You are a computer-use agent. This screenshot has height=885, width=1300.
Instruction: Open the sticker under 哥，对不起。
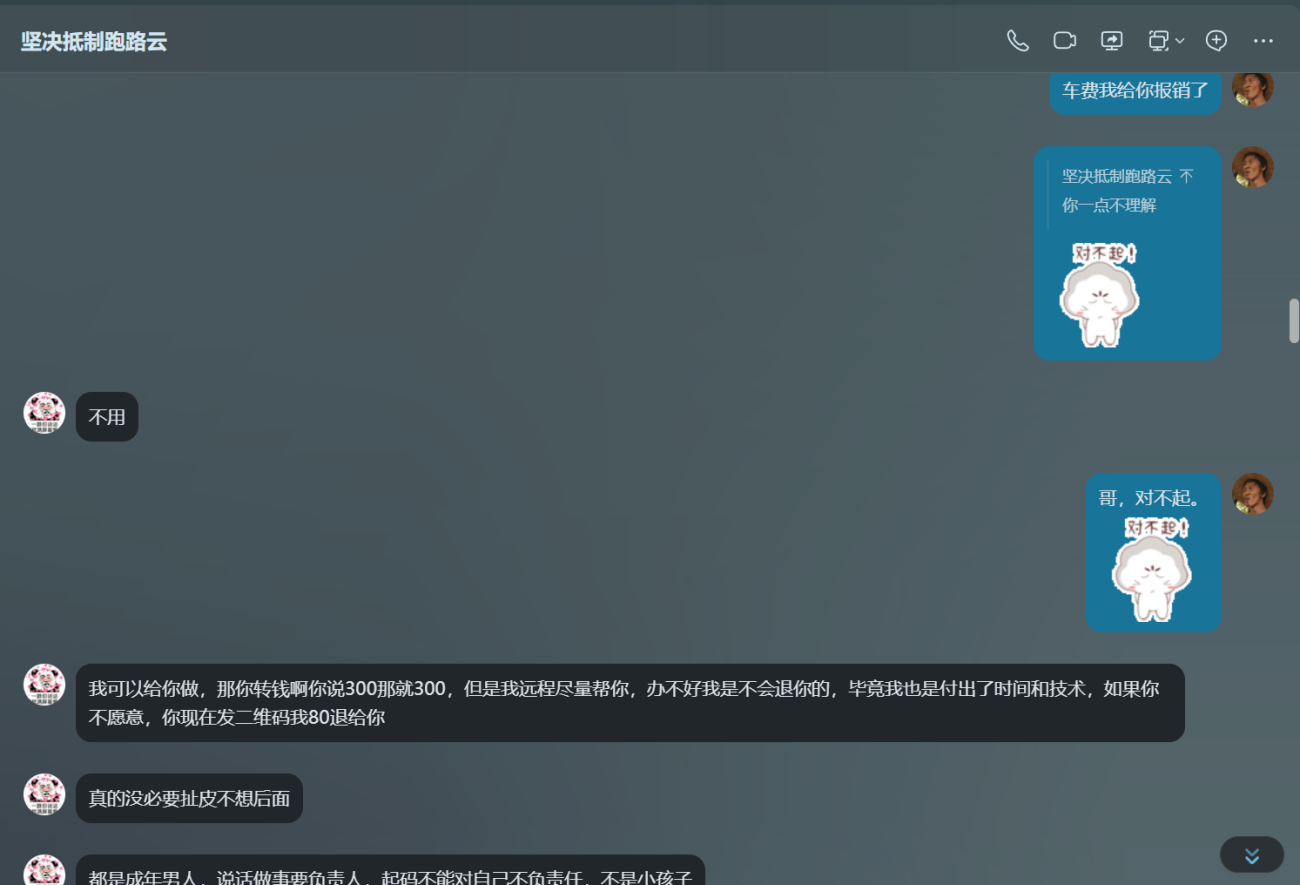1152,569
